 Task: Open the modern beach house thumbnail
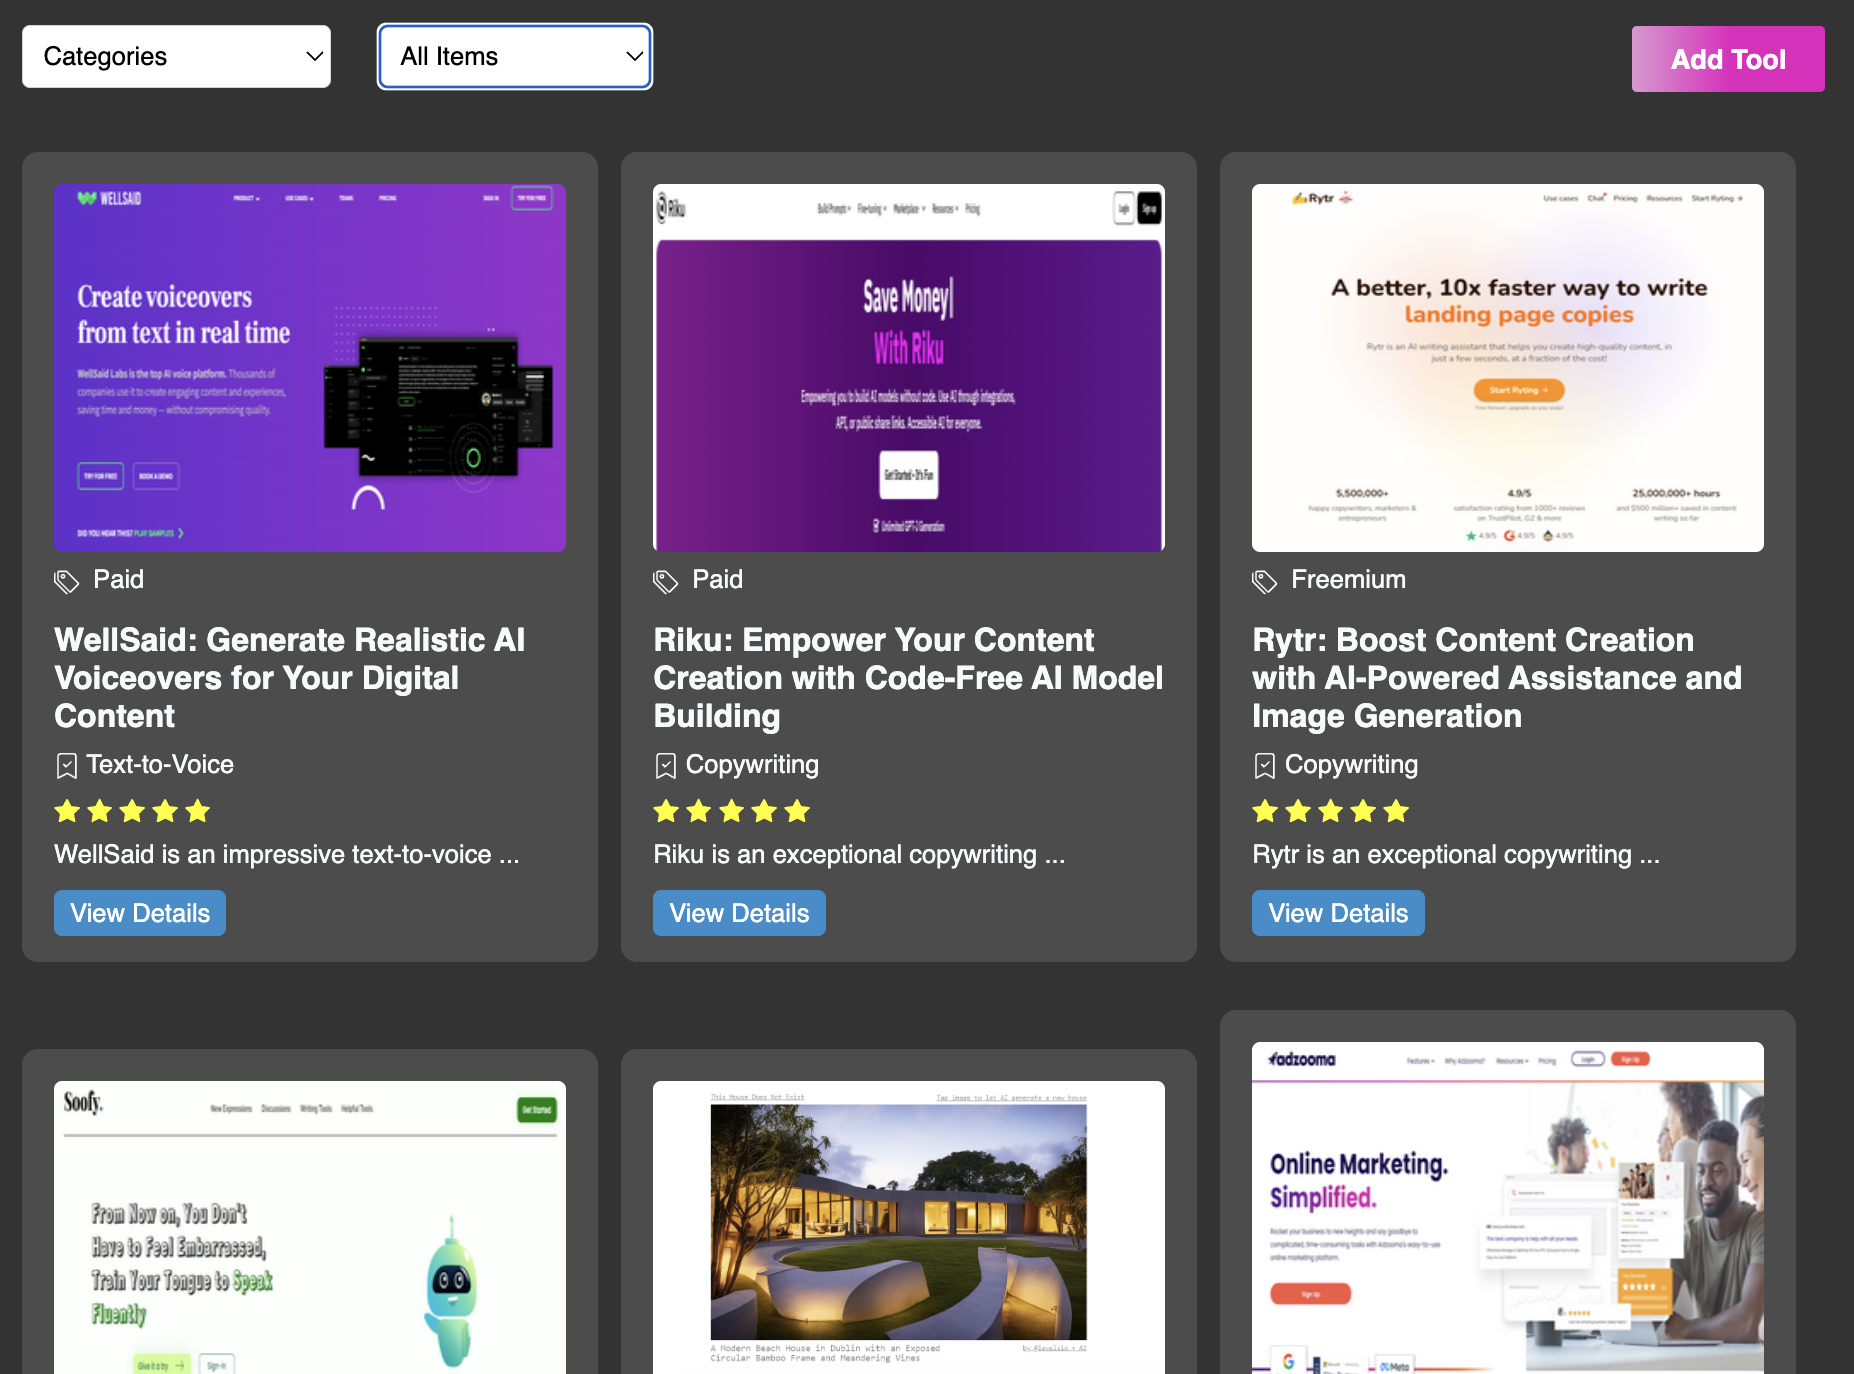(909, 1227)
